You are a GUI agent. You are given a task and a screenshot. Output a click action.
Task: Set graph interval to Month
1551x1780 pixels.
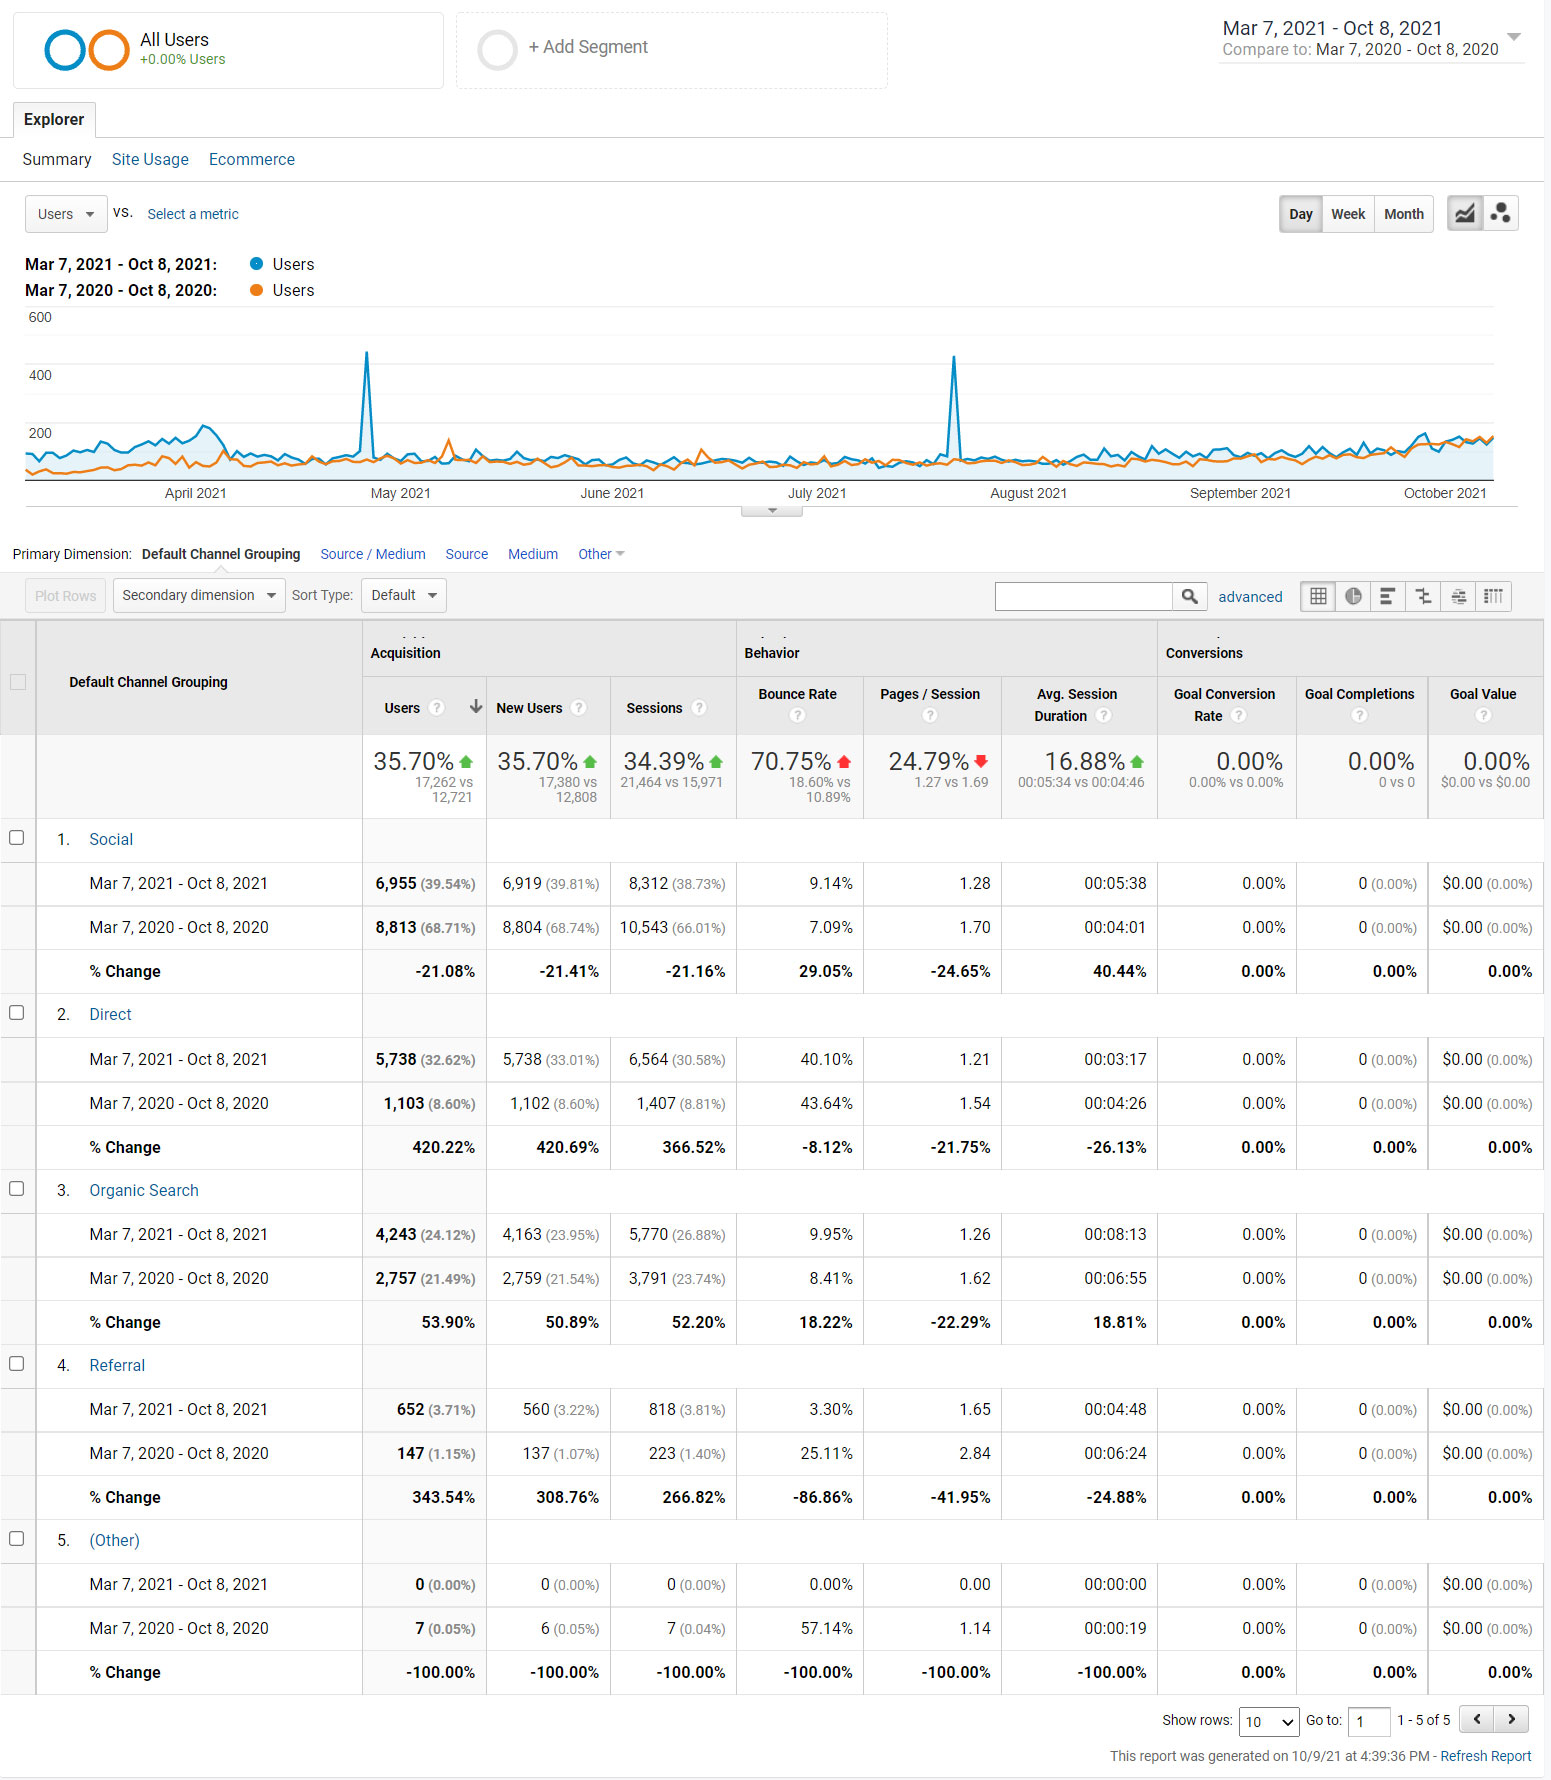tap(1404, 214)
